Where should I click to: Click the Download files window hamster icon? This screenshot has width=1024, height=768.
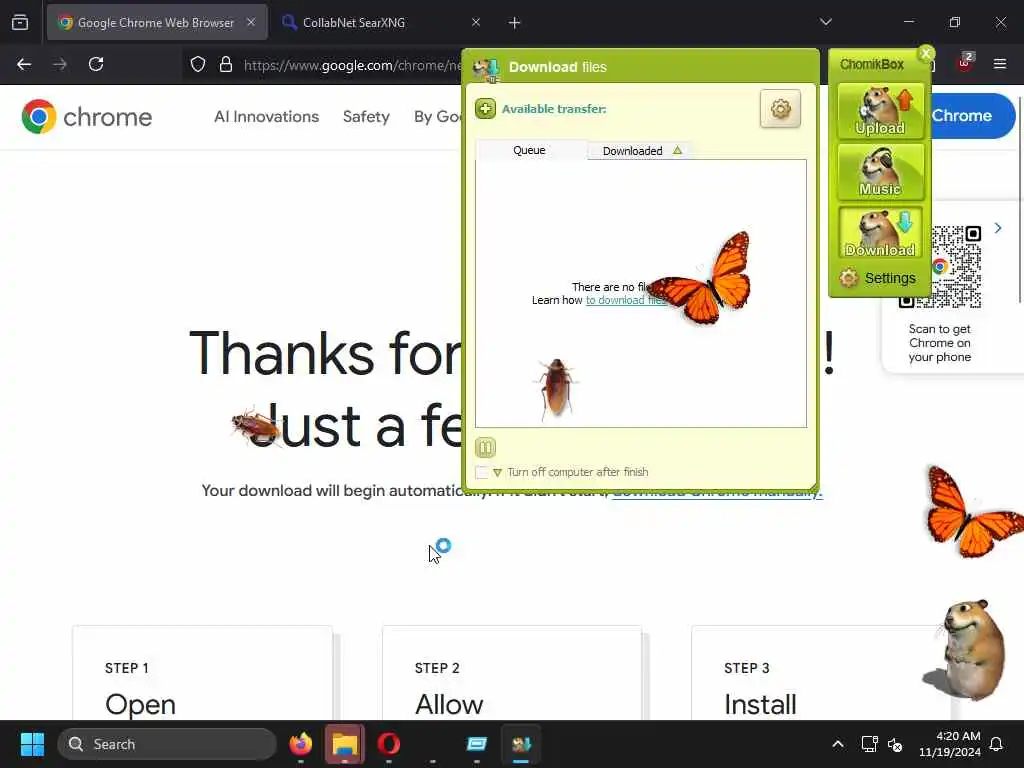coord(487,69)
